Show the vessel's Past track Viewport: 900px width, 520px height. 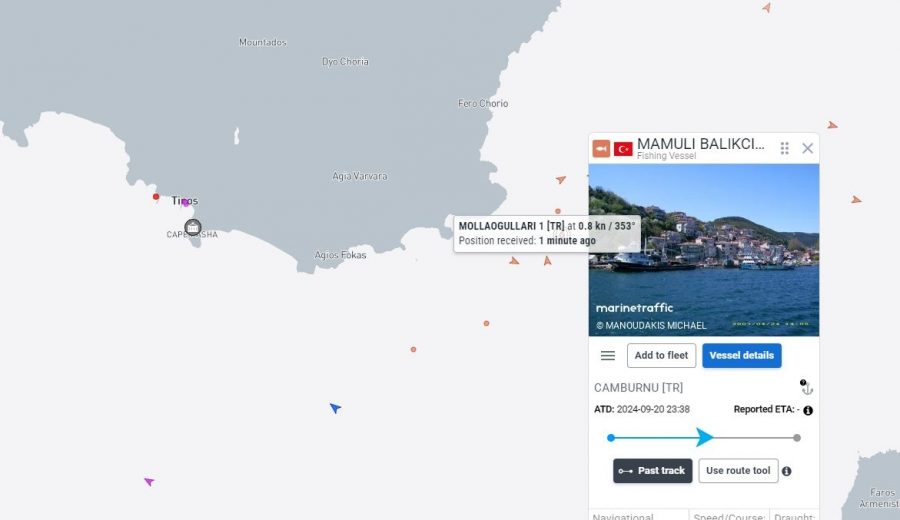[x=653, y=471]
